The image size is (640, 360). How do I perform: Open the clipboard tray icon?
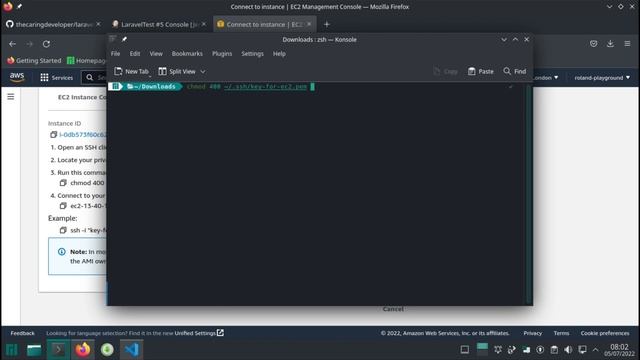[554, 350]
